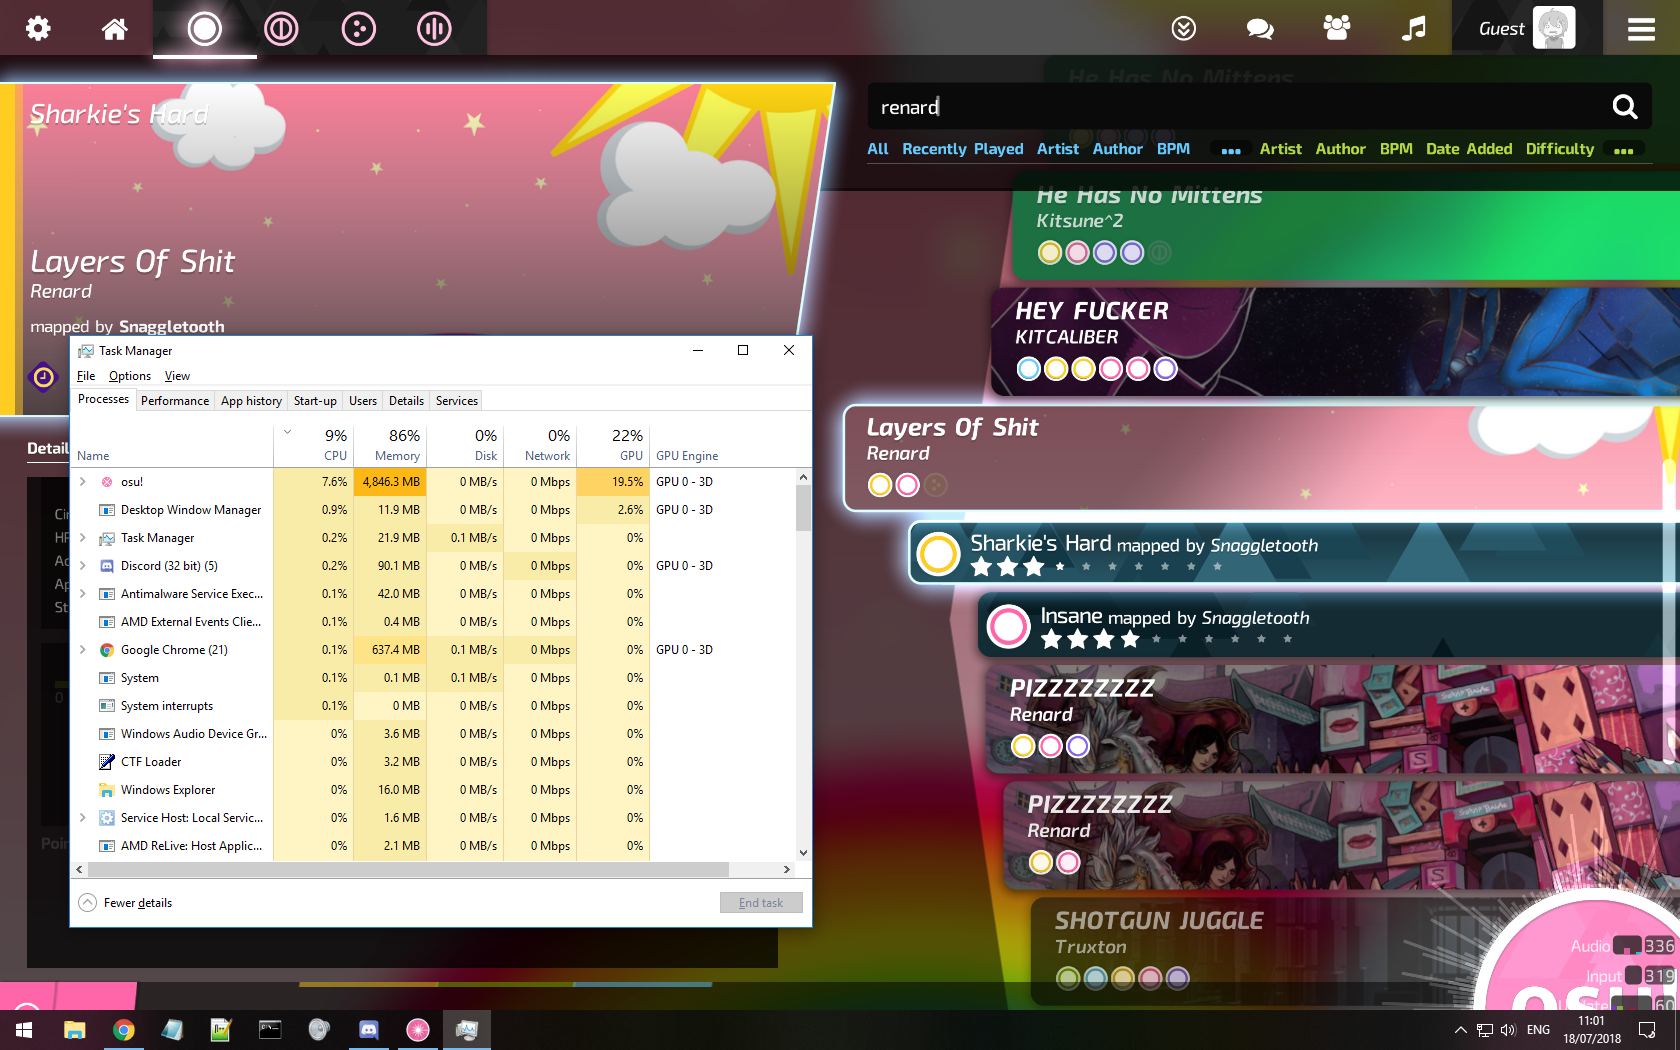This screenshot has height=1050, width=1680.
Task: Click the End task button
Action: 760,902
